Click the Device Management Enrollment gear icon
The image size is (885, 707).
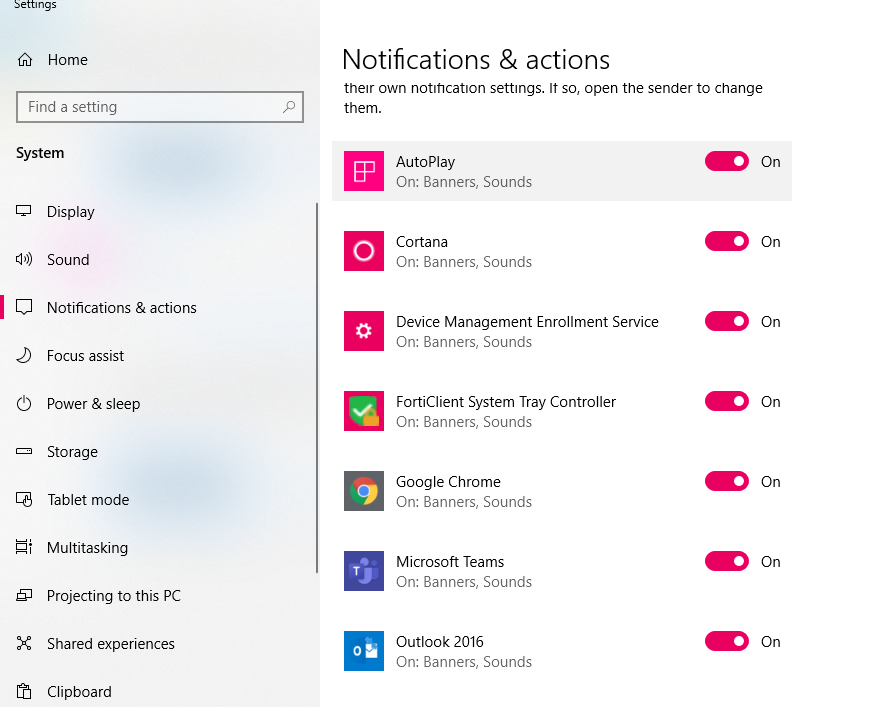coord(364,331)
